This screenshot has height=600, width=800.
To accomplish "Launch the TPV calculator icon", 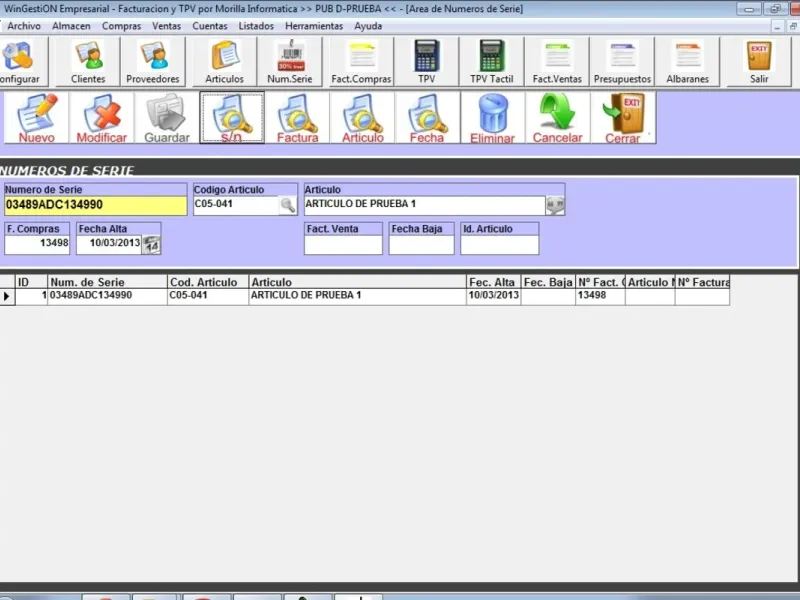I will (x=427, y=62).
